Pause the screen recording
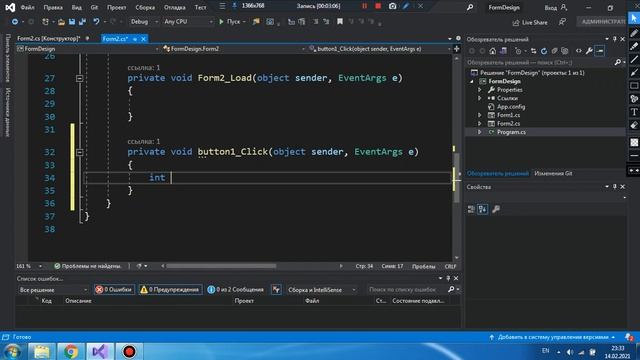The width and height of the screenshot is (640, 360). 364,6
